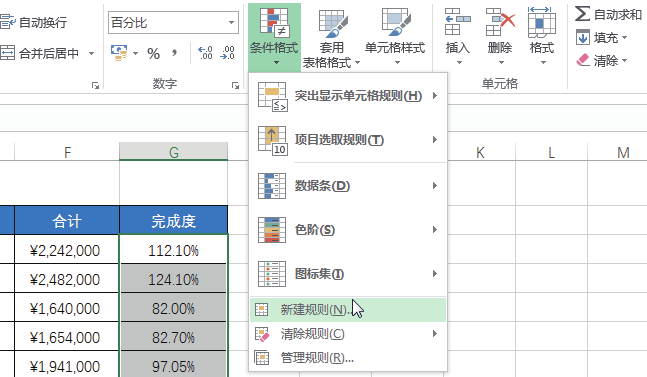Open the 条件格式 conditional formatting menu
Viewport: 647px width, 377px height.
point(274,37)
